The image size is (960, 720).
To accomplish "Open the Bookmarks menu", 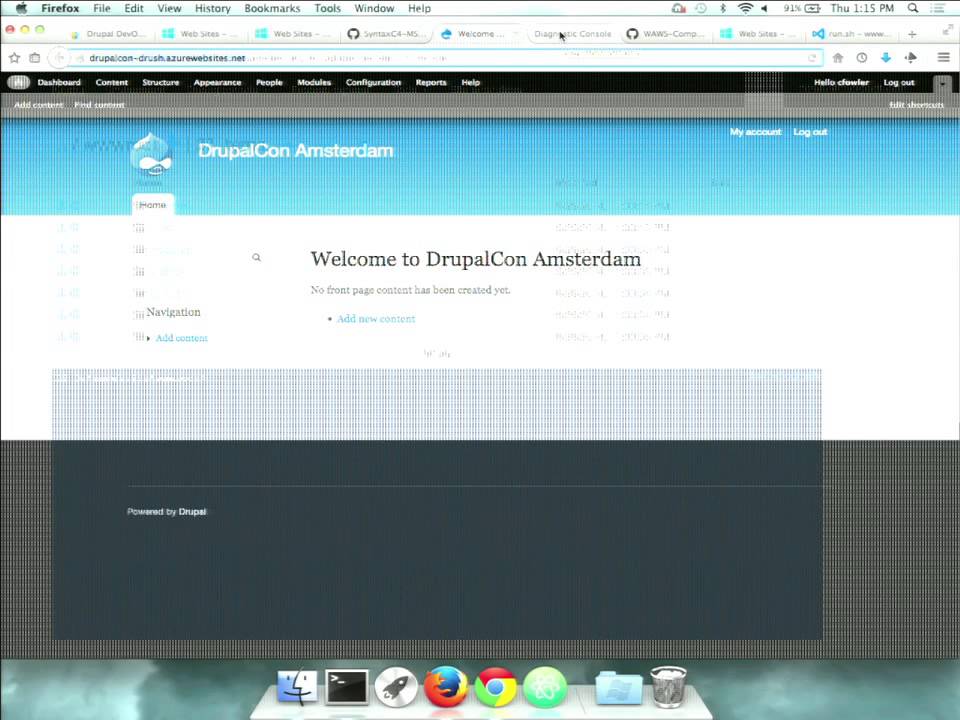I will [272, 9].
